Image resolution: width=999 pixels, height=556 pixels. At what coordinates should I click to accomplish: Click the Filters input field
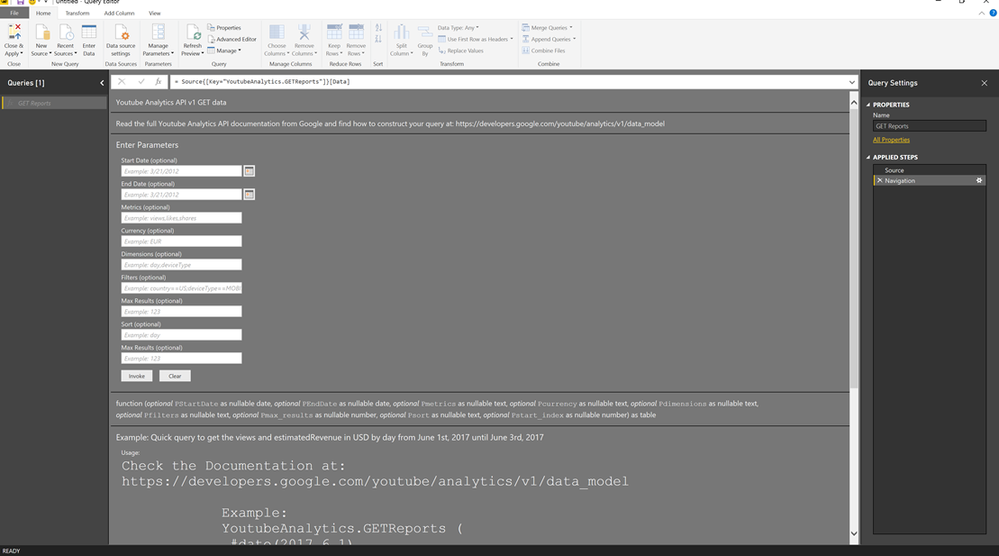coord(182,289)
